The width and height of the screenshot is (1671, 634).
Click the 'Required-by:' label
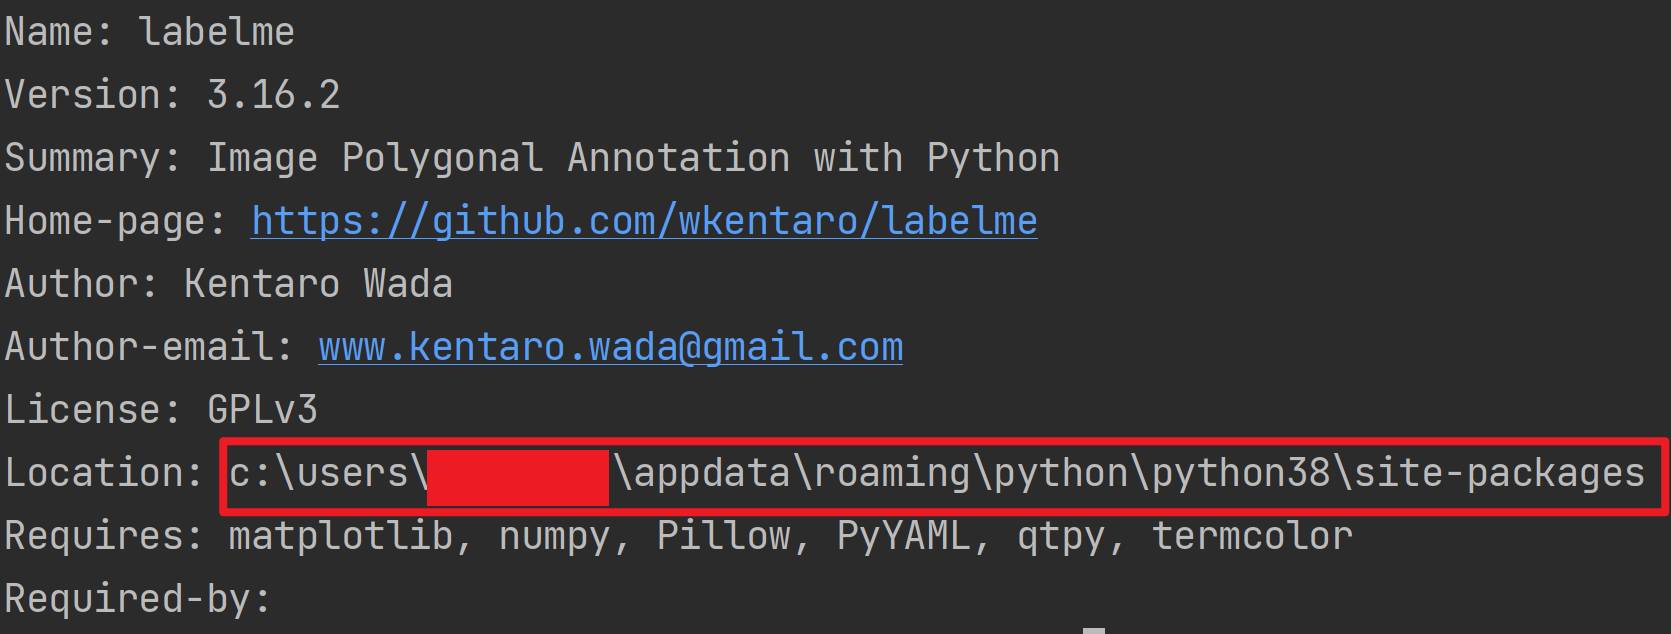[138, 599]
